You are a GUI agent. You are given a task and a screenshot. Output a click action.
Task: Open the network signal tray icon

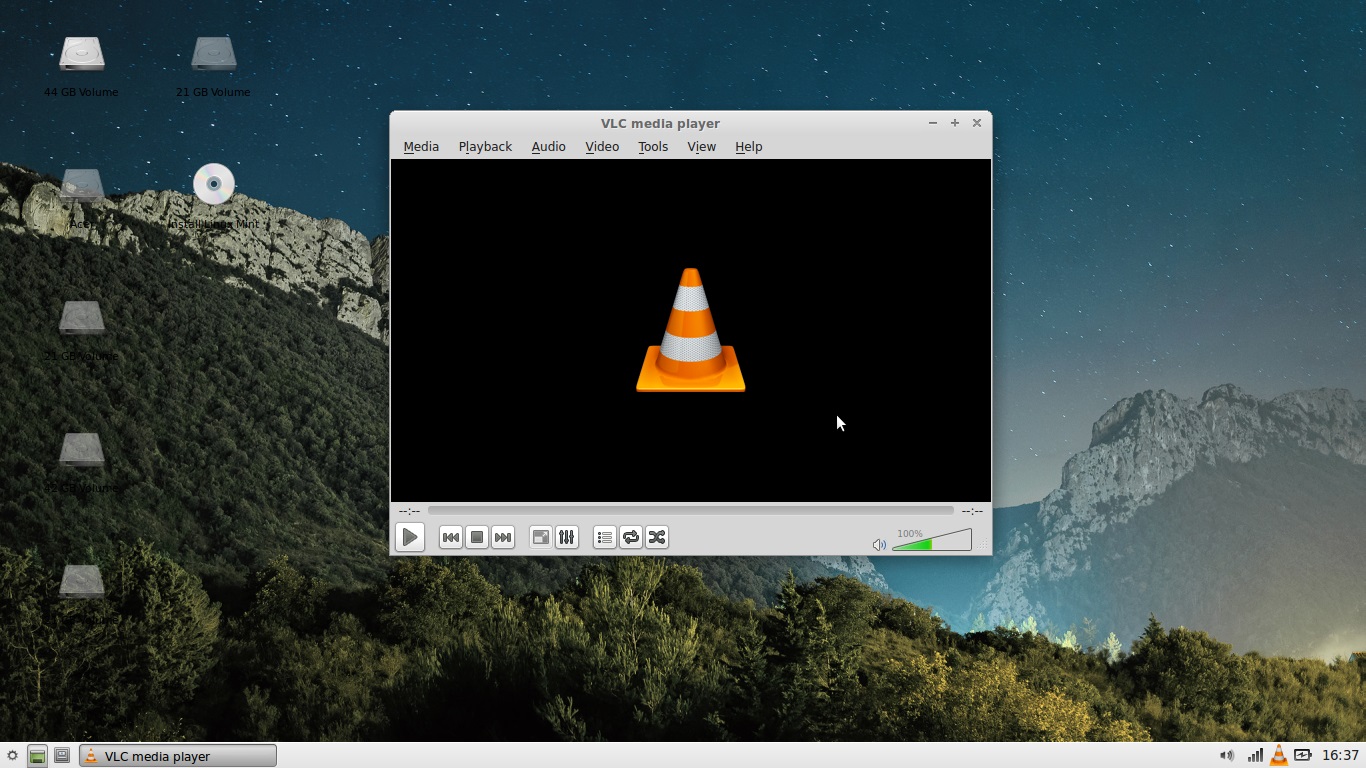click(x=1254, y=755)
